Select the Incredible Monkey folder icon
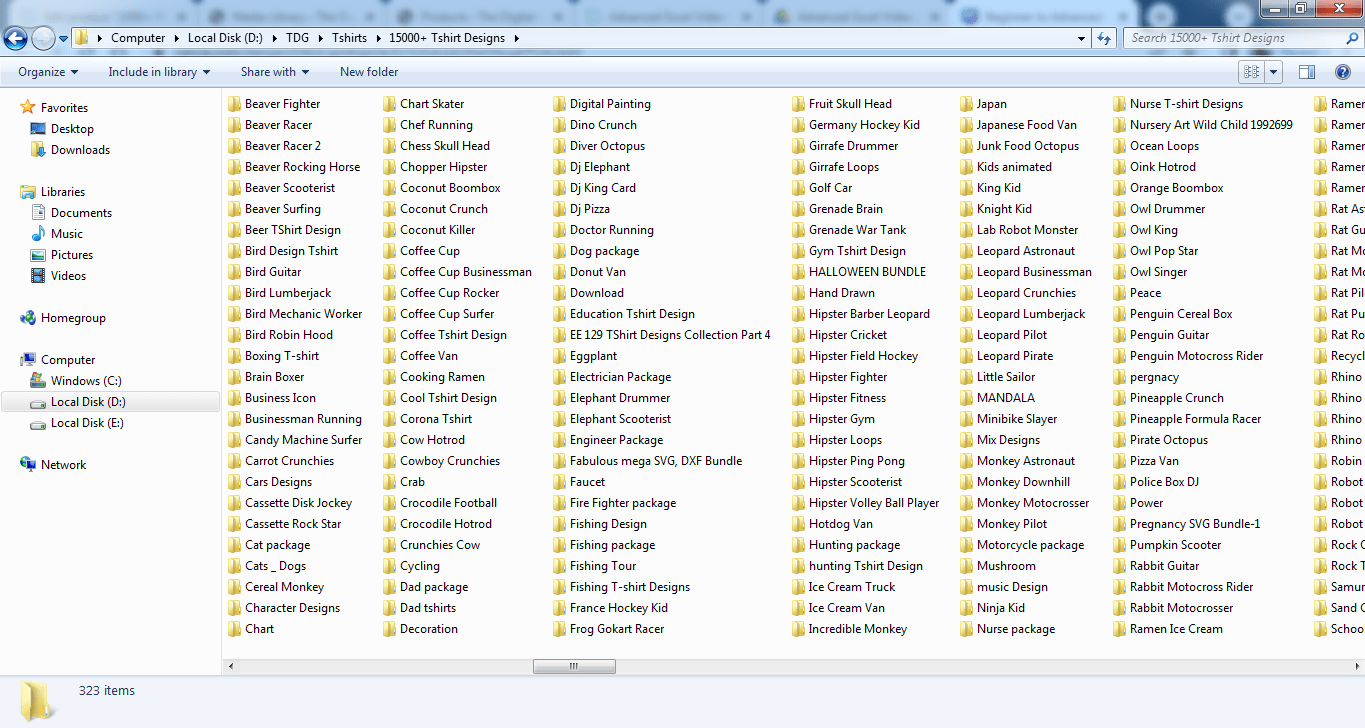Image resolution: width=1365 pixels, height=728 pixels. tap(799, 629)
